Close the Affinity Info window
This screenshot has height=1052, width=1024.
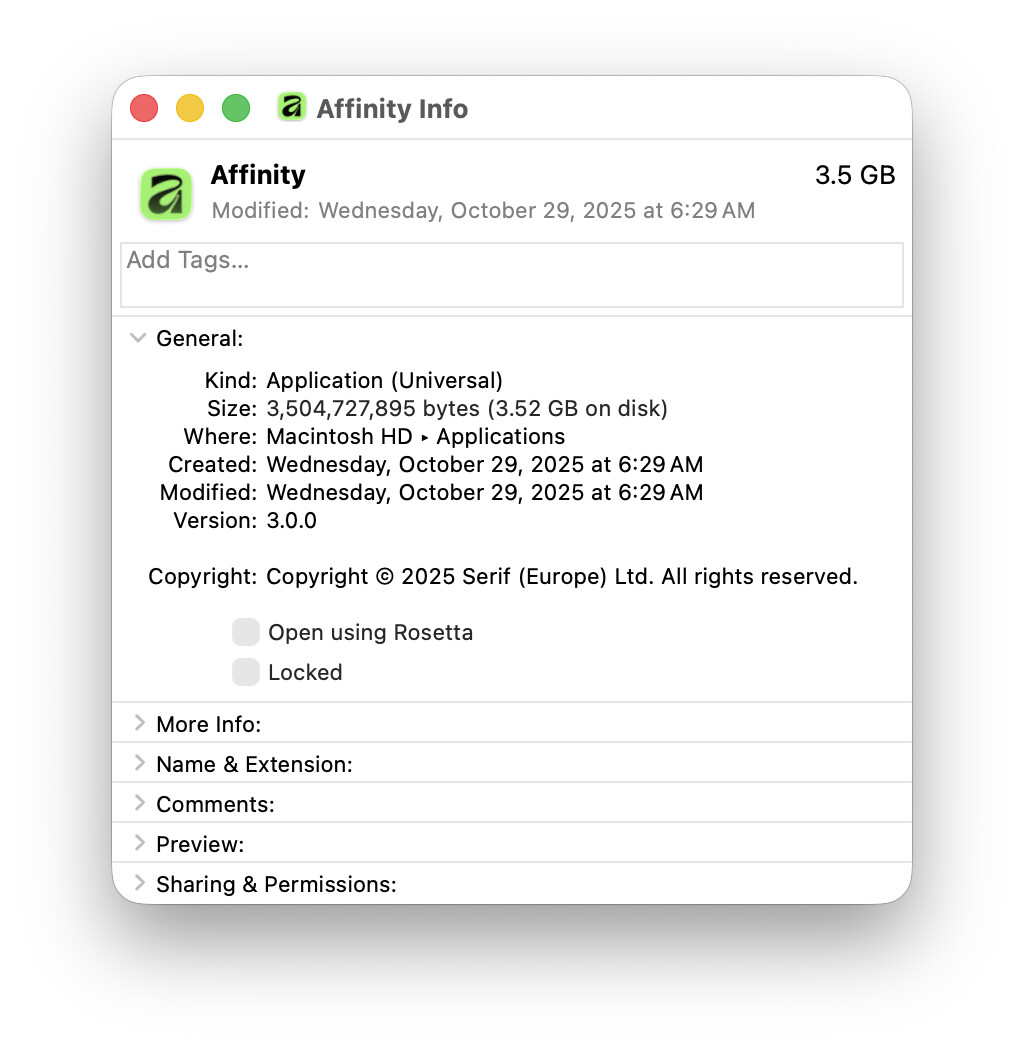click(144, 108)
